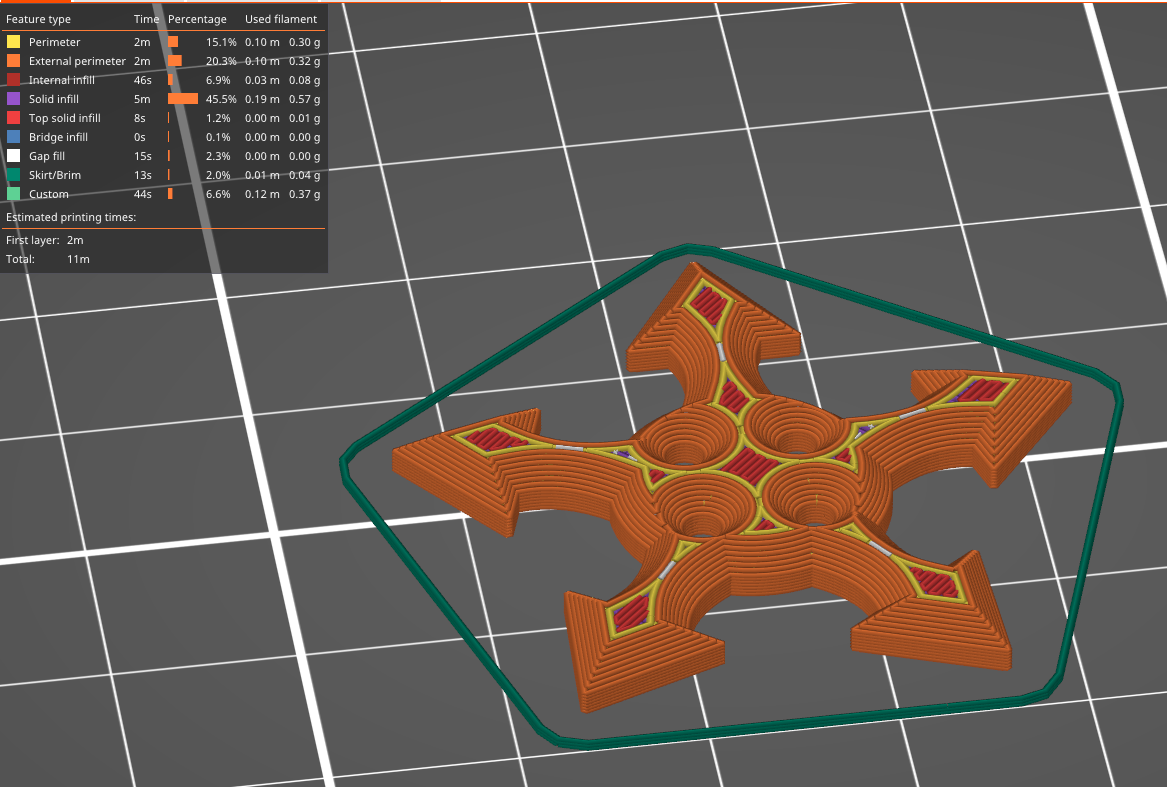Click the Estimated printing times heading

tap(71, 217)
